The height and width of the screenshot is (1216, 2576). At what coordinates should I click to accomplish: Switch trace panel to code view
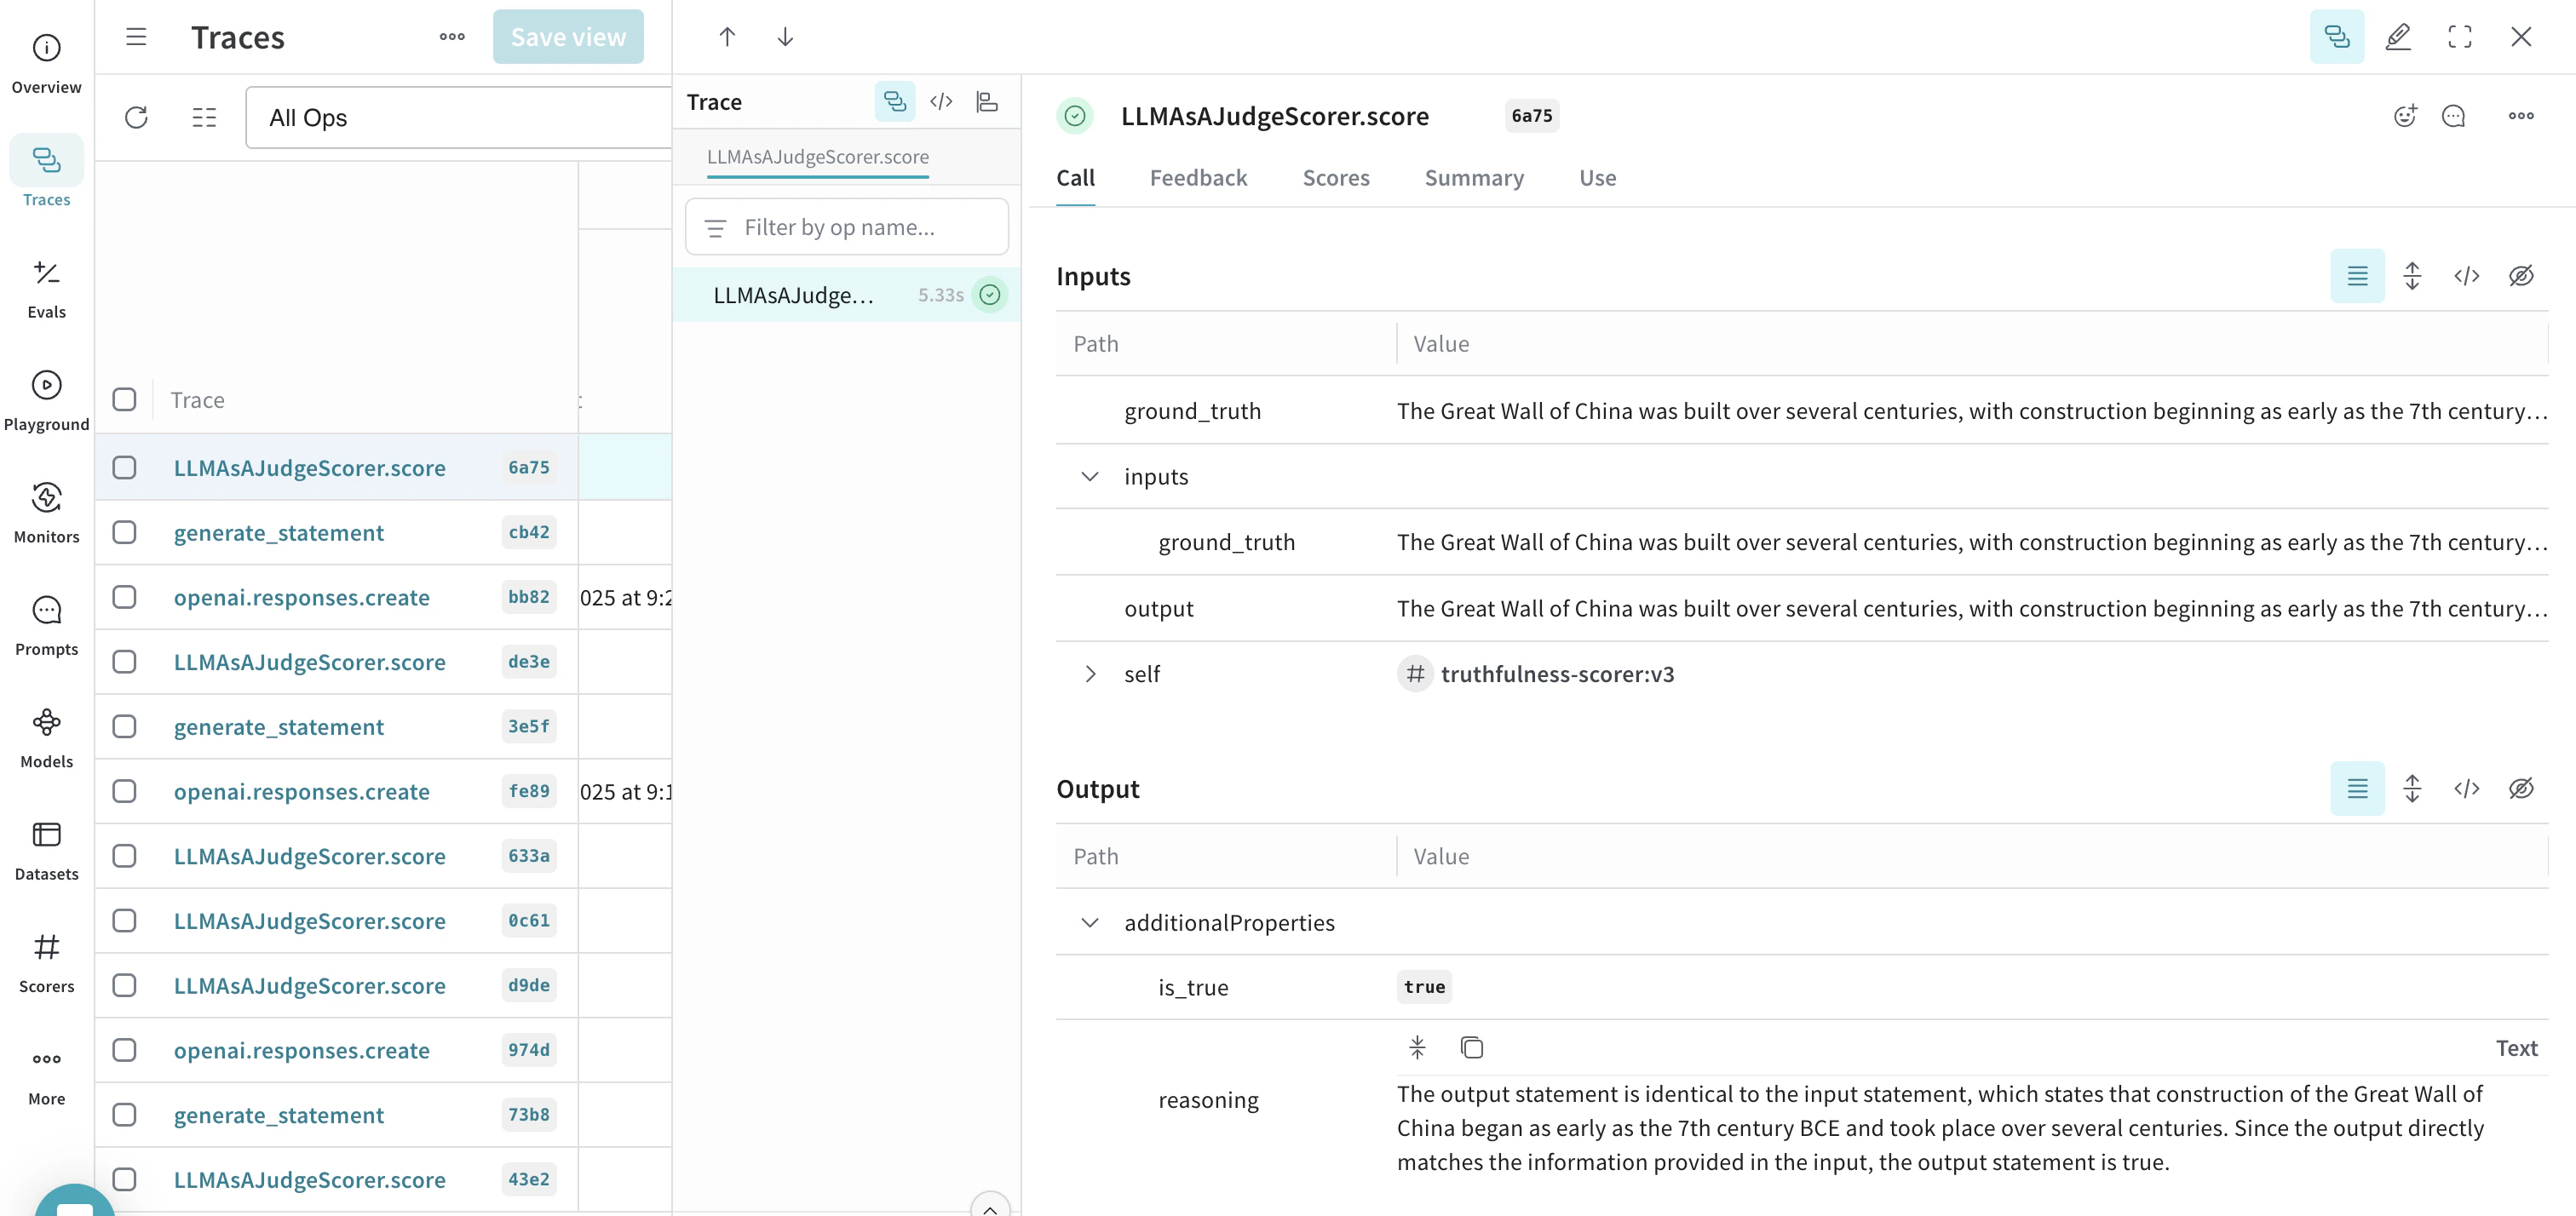tap(941, 102)
